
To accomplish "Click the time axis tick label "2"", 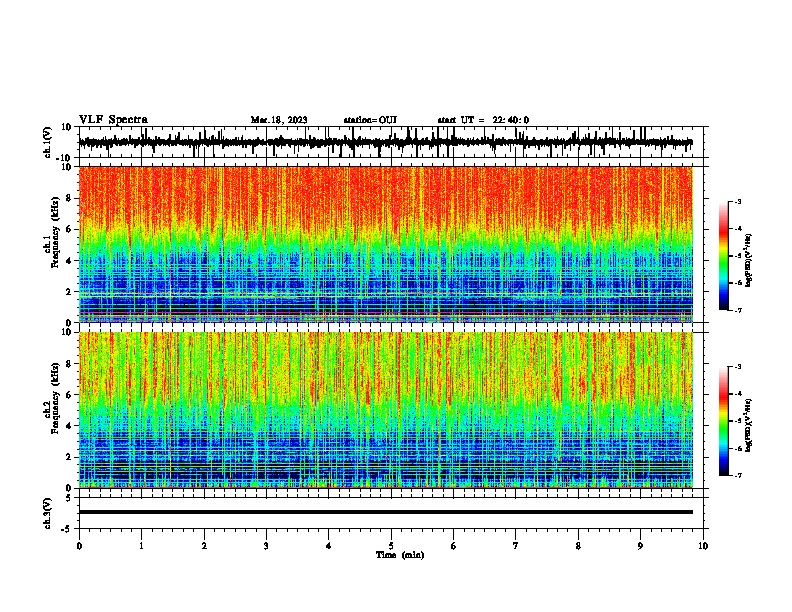I will pos(204,546).
